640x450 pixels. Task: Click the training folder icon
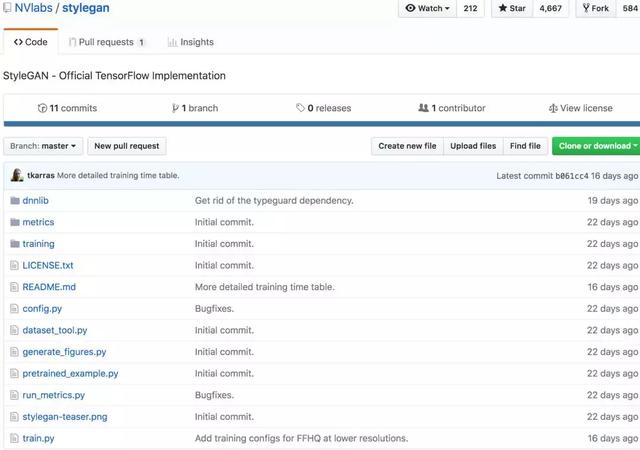pyautogui.click(x=15, y=244)
